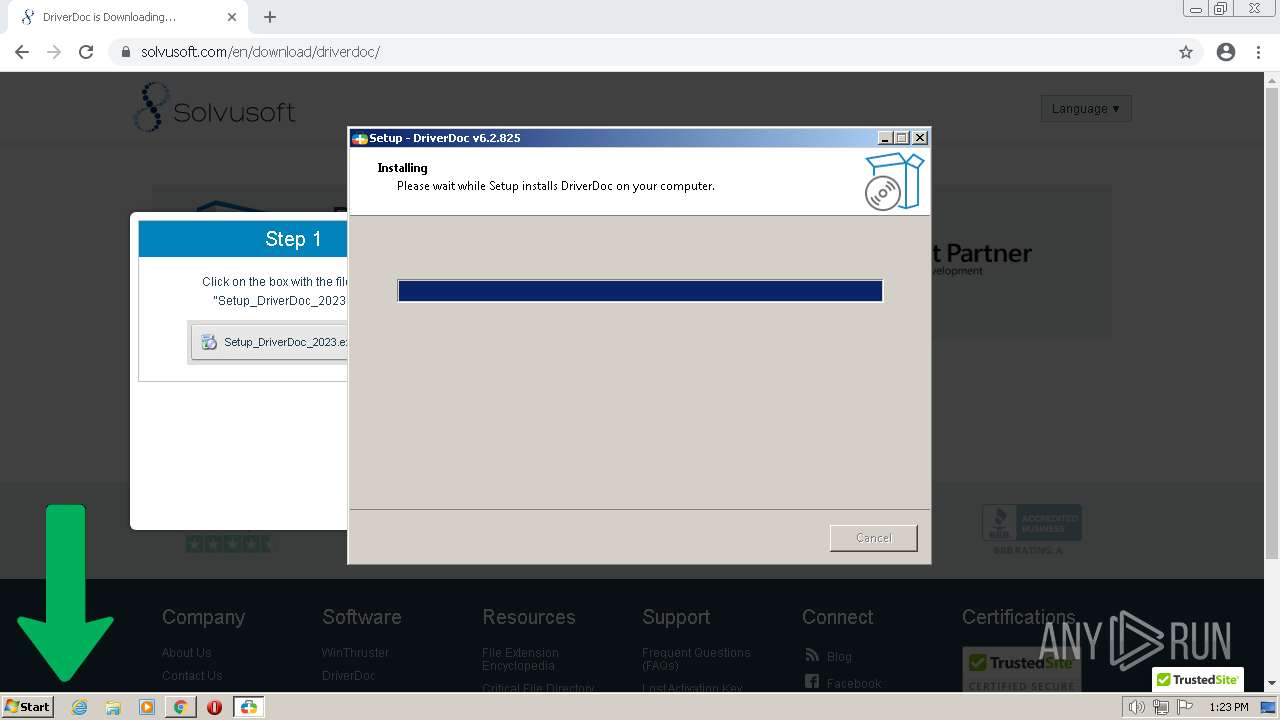Viewport: 1280px width, 720px height.
Task: Open the About Us footer link
Action: [187, 653]
